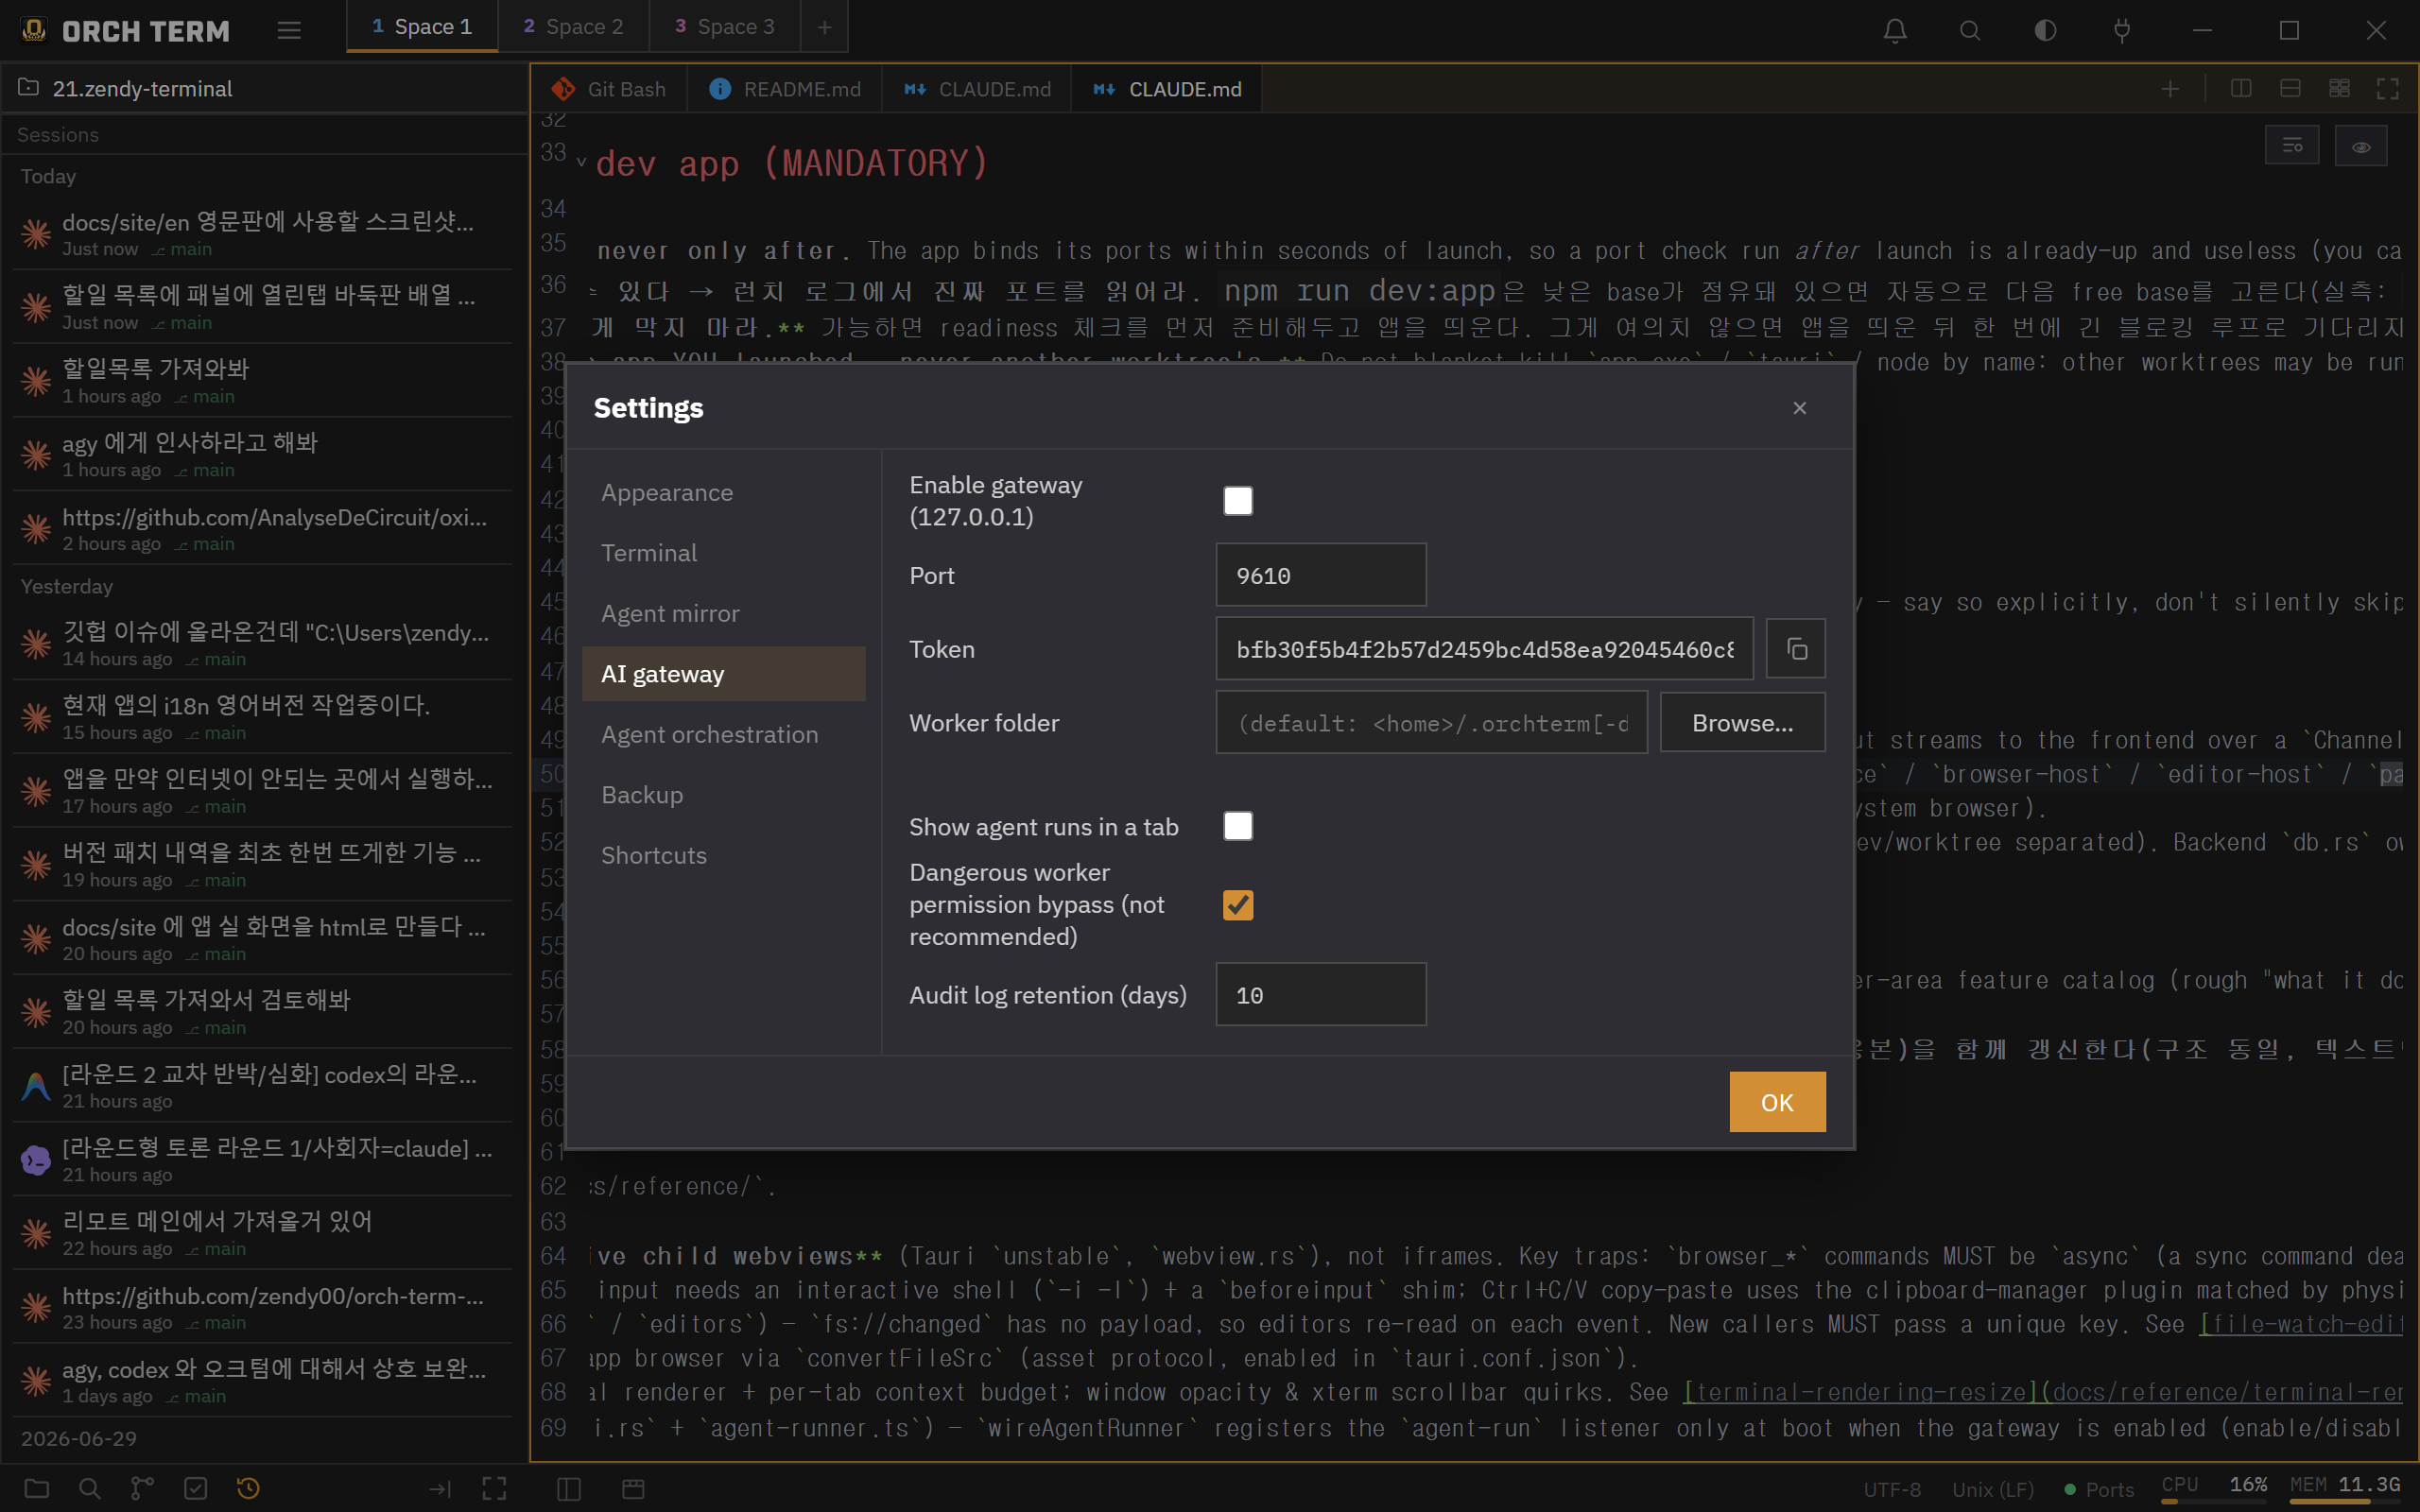Select the AI gateway settings section

723,674
